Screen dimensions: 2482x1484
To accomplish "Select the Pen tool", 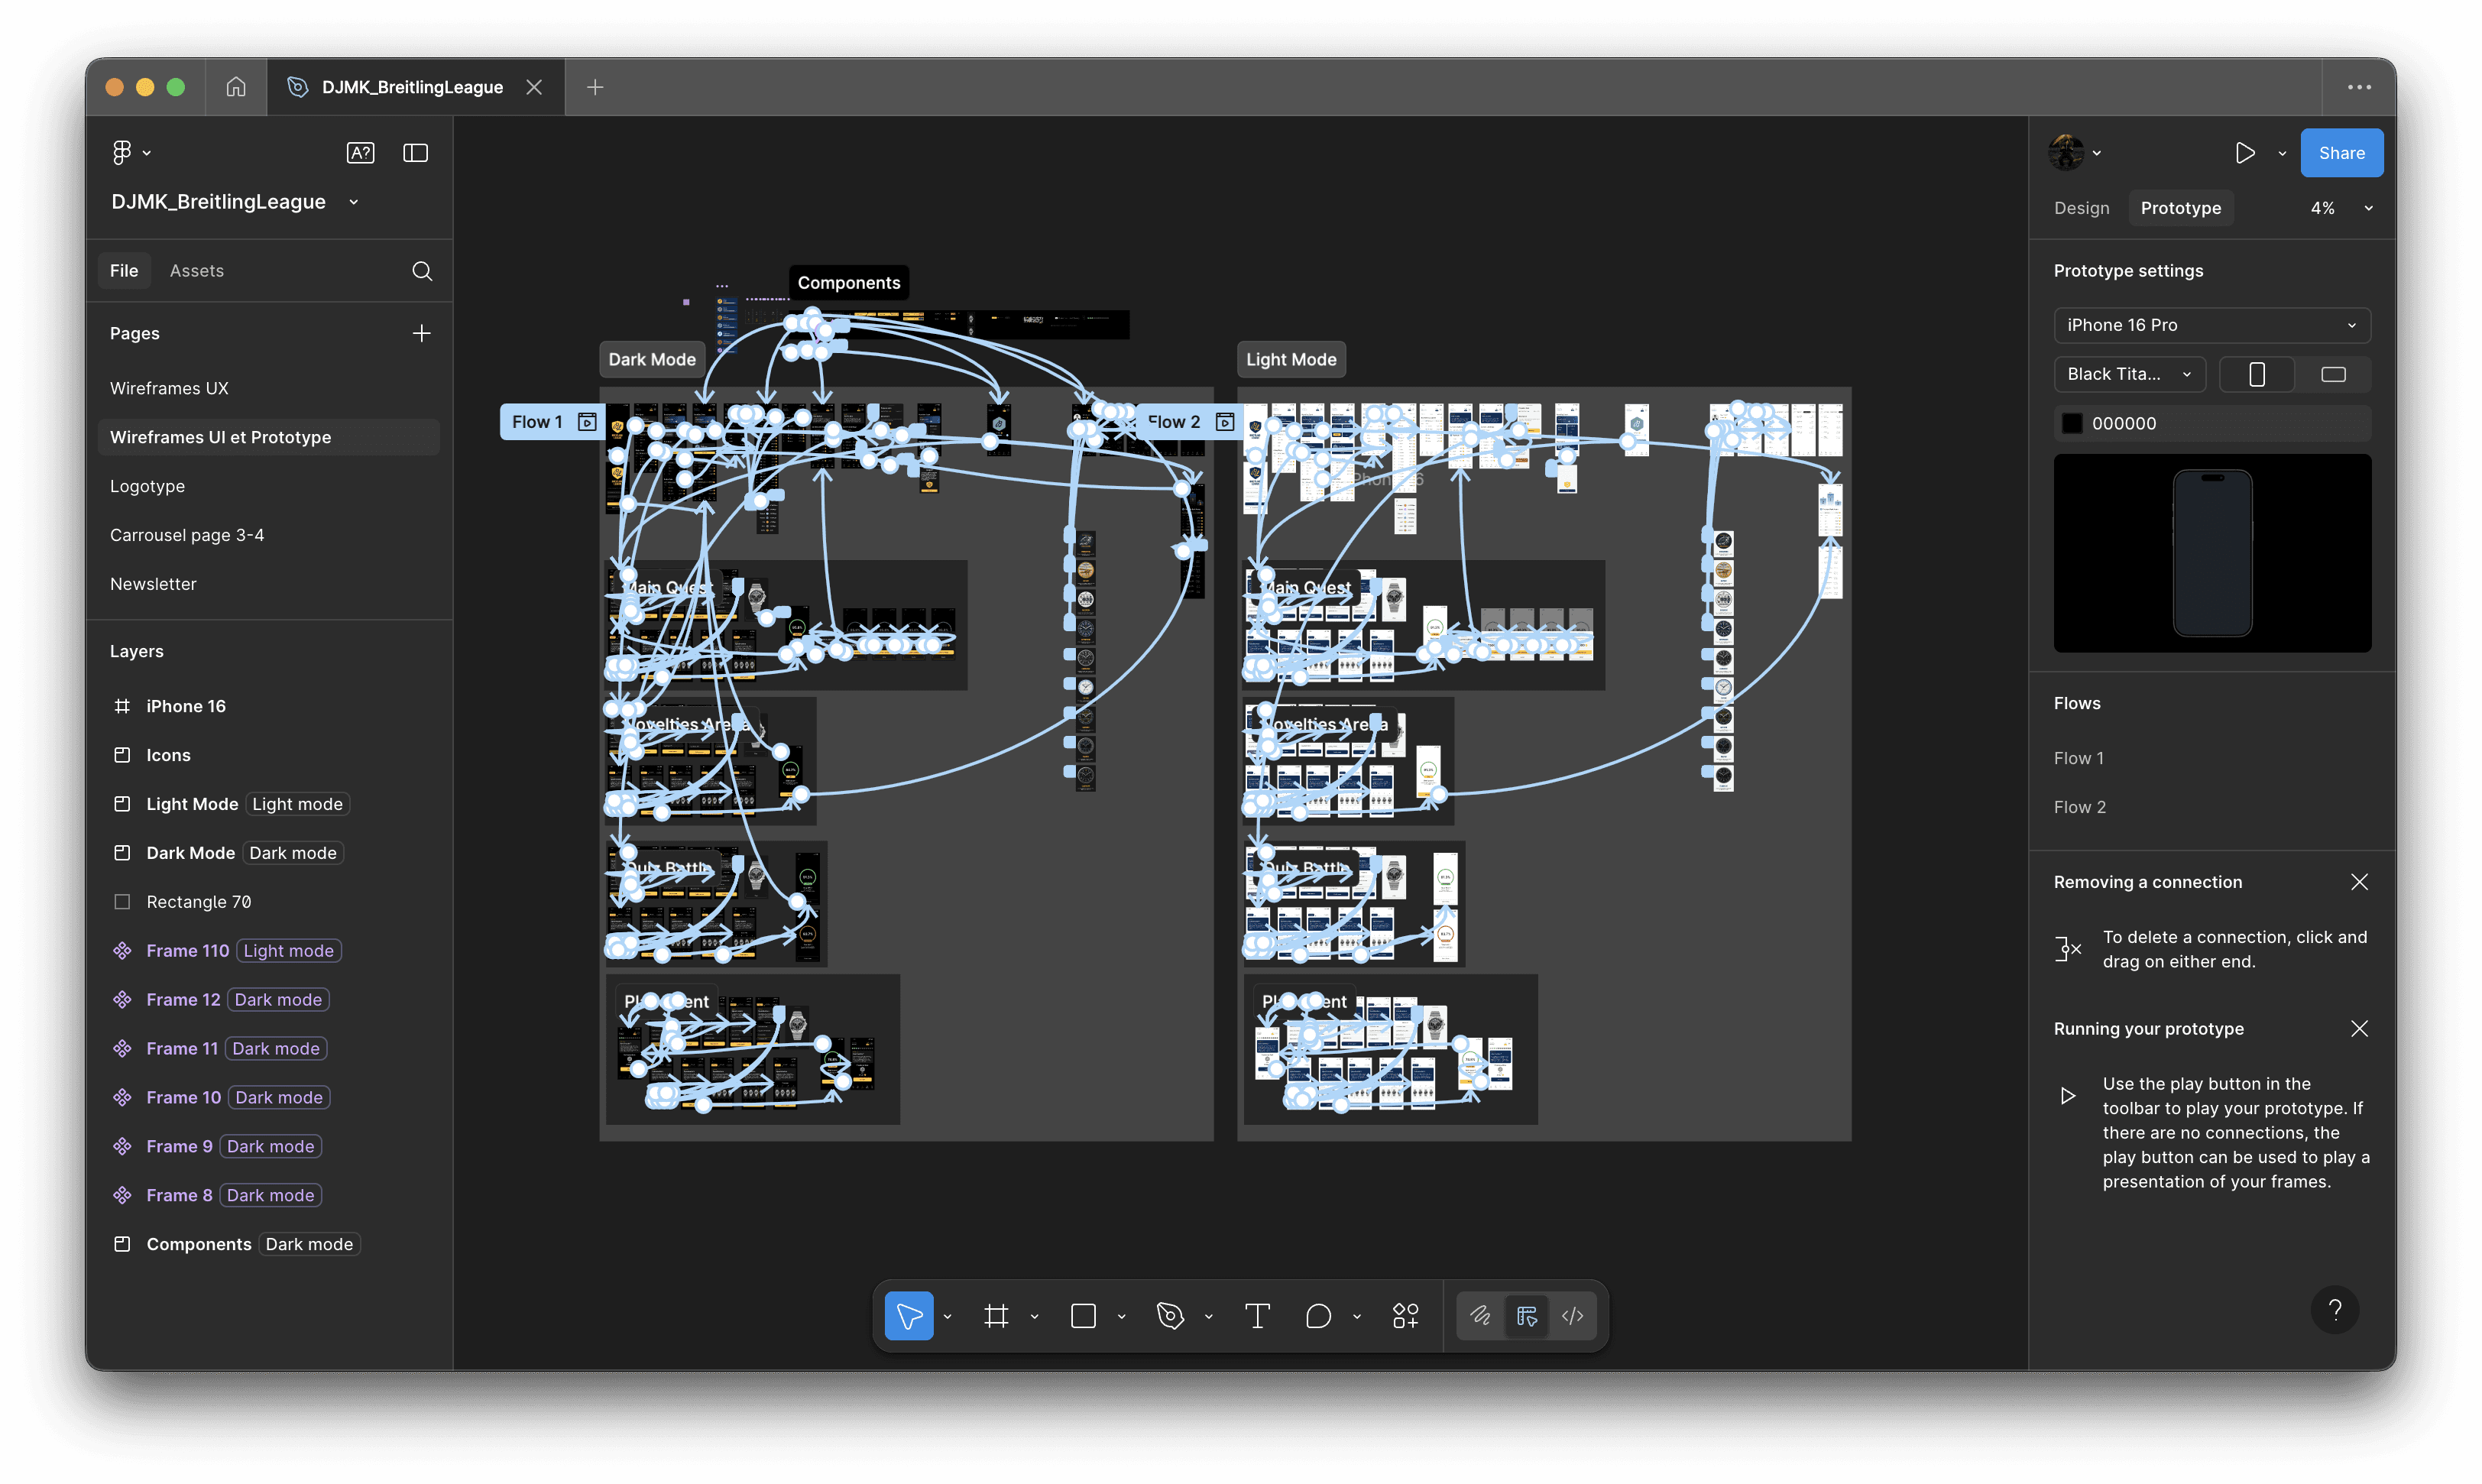I will (1170, 1316).
